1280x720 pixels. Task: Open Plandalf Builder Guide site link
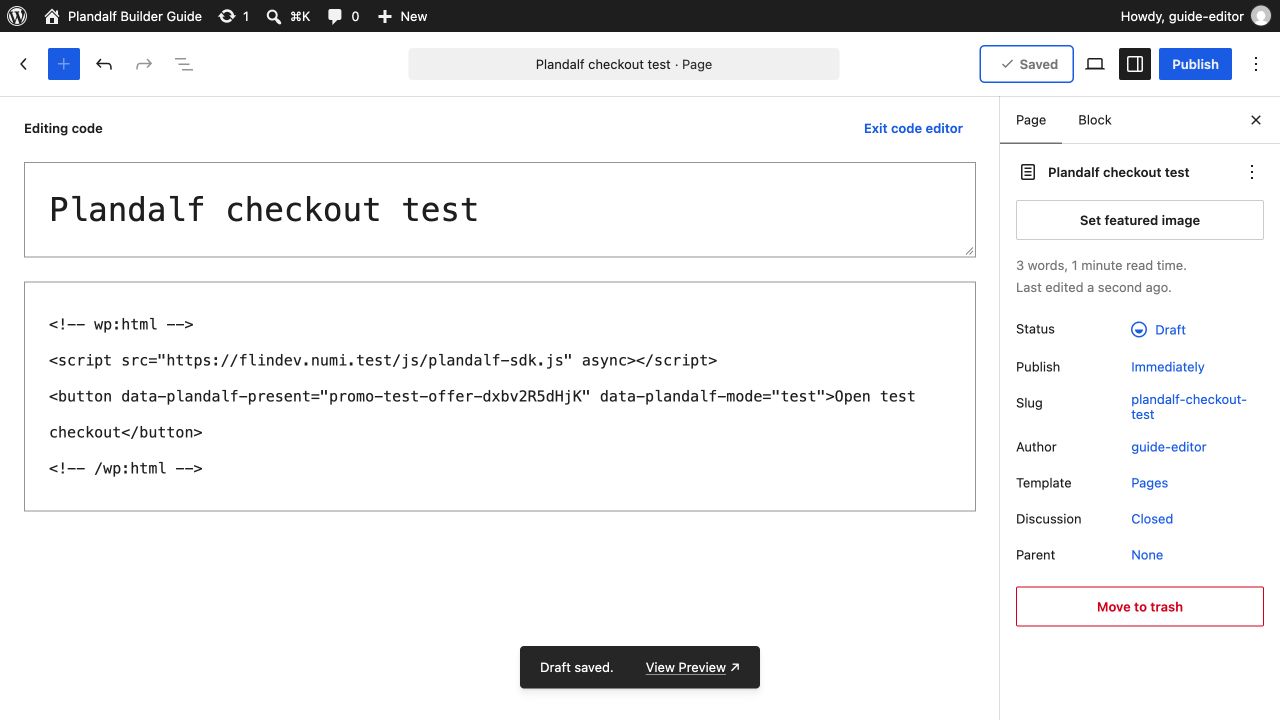(123, 16)
